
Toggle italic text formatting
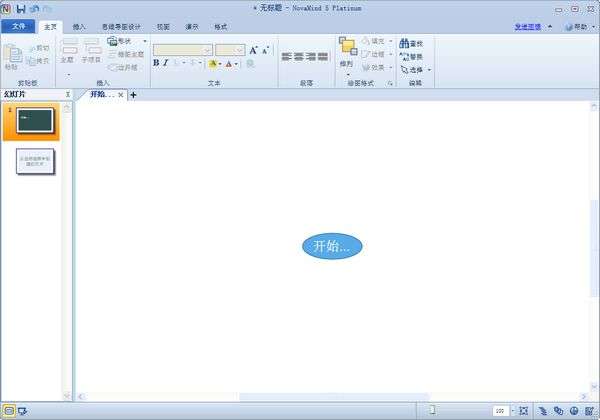click(165, 63)
